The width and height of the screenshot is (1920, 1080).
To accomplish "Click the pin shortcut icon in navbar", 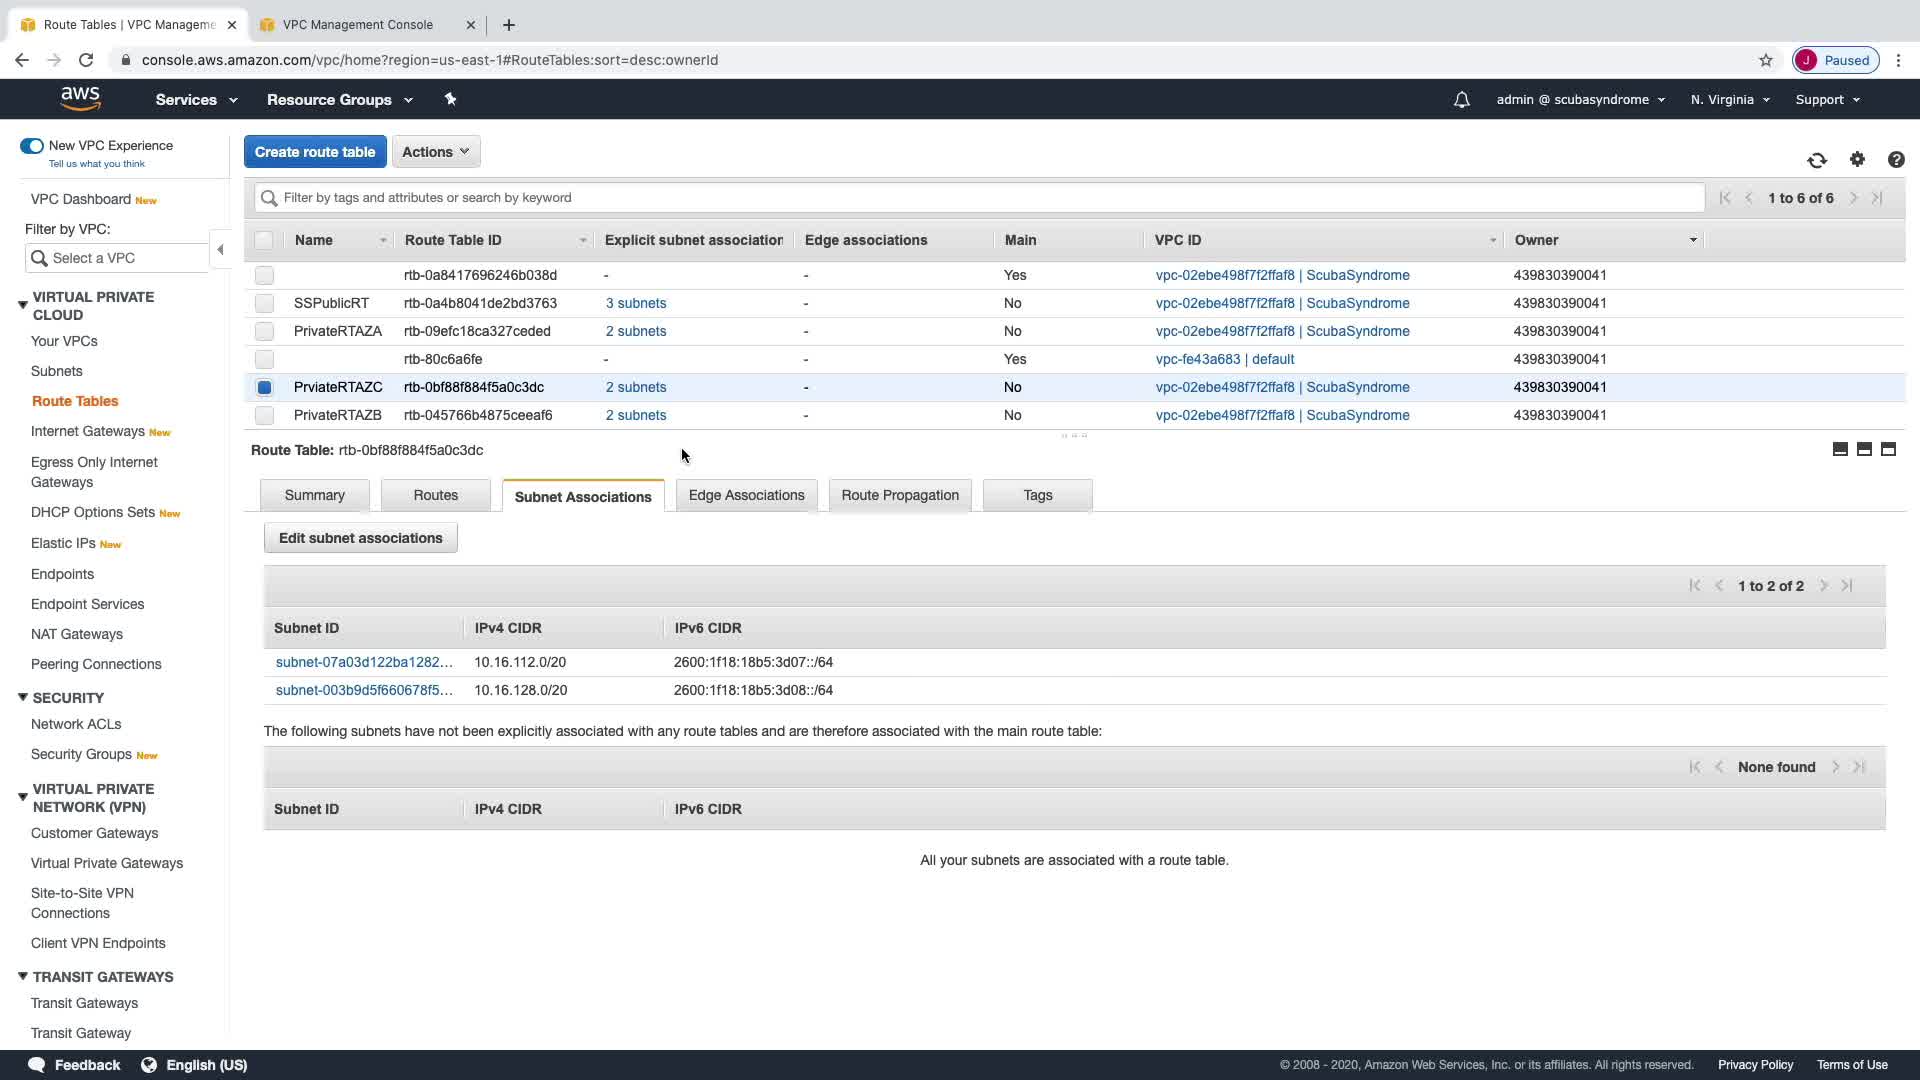I will tap(450, 99).
